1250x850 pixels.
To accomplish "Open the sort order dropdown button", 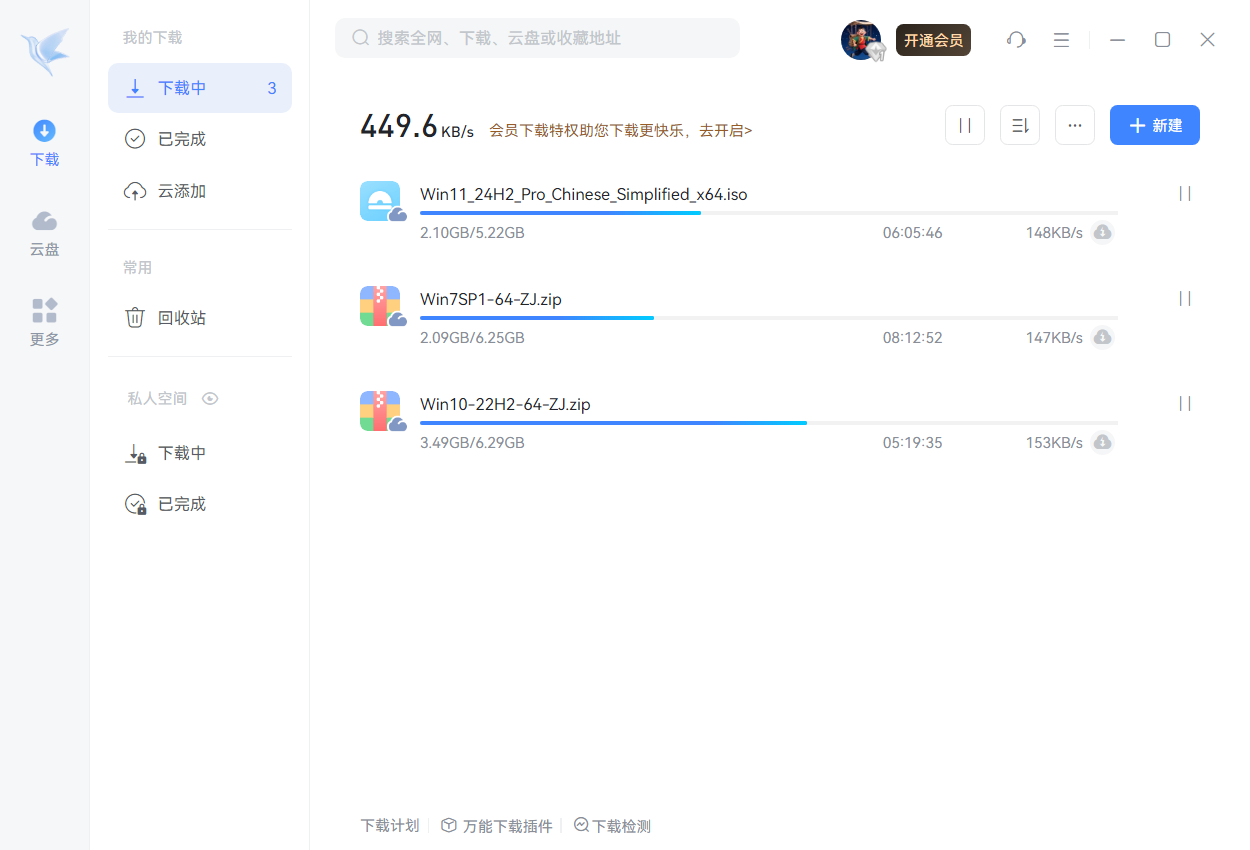I will click(x=1020, y=125).
